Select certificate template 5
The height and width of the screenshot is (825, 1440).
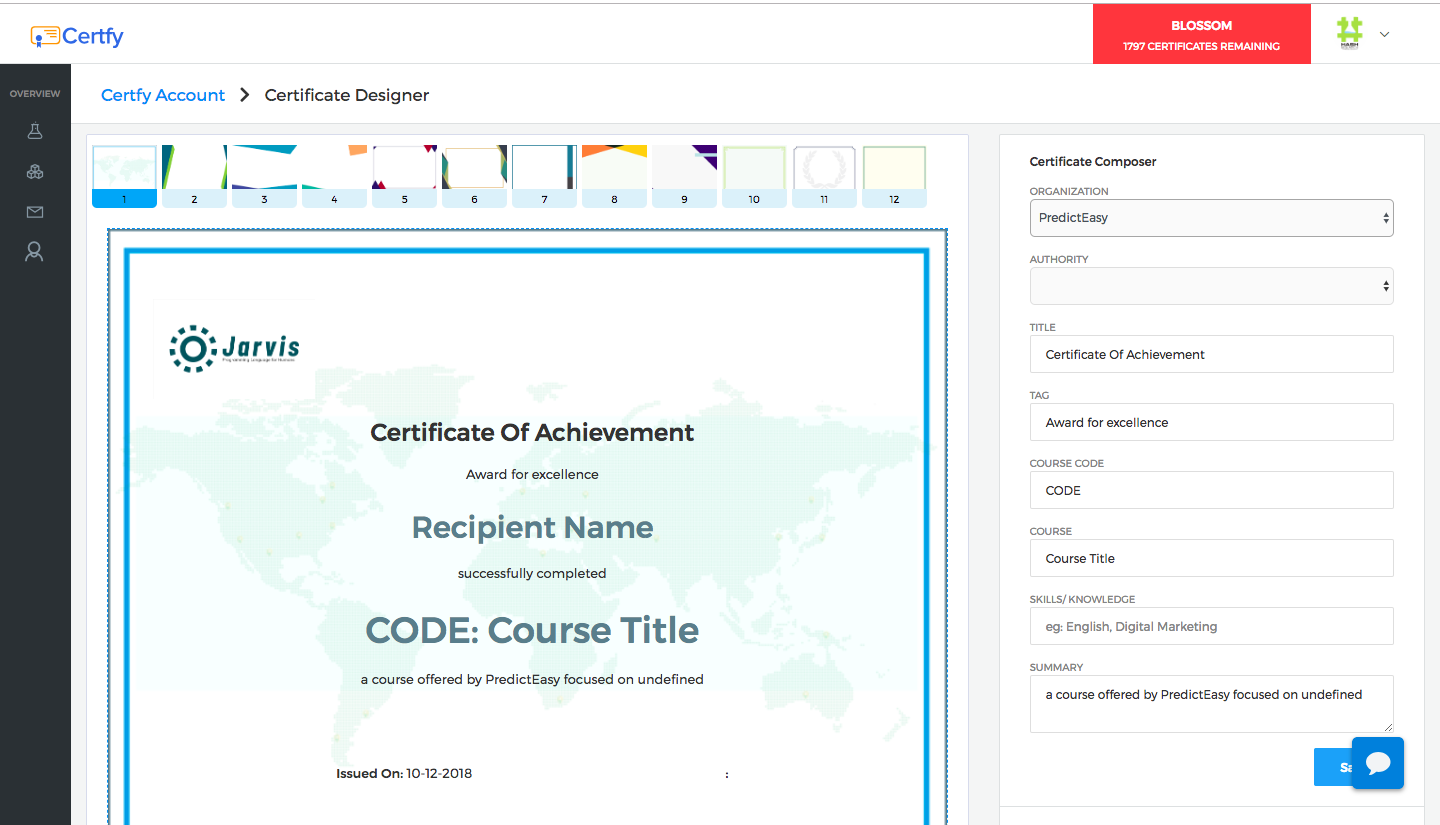coord(404,177)
